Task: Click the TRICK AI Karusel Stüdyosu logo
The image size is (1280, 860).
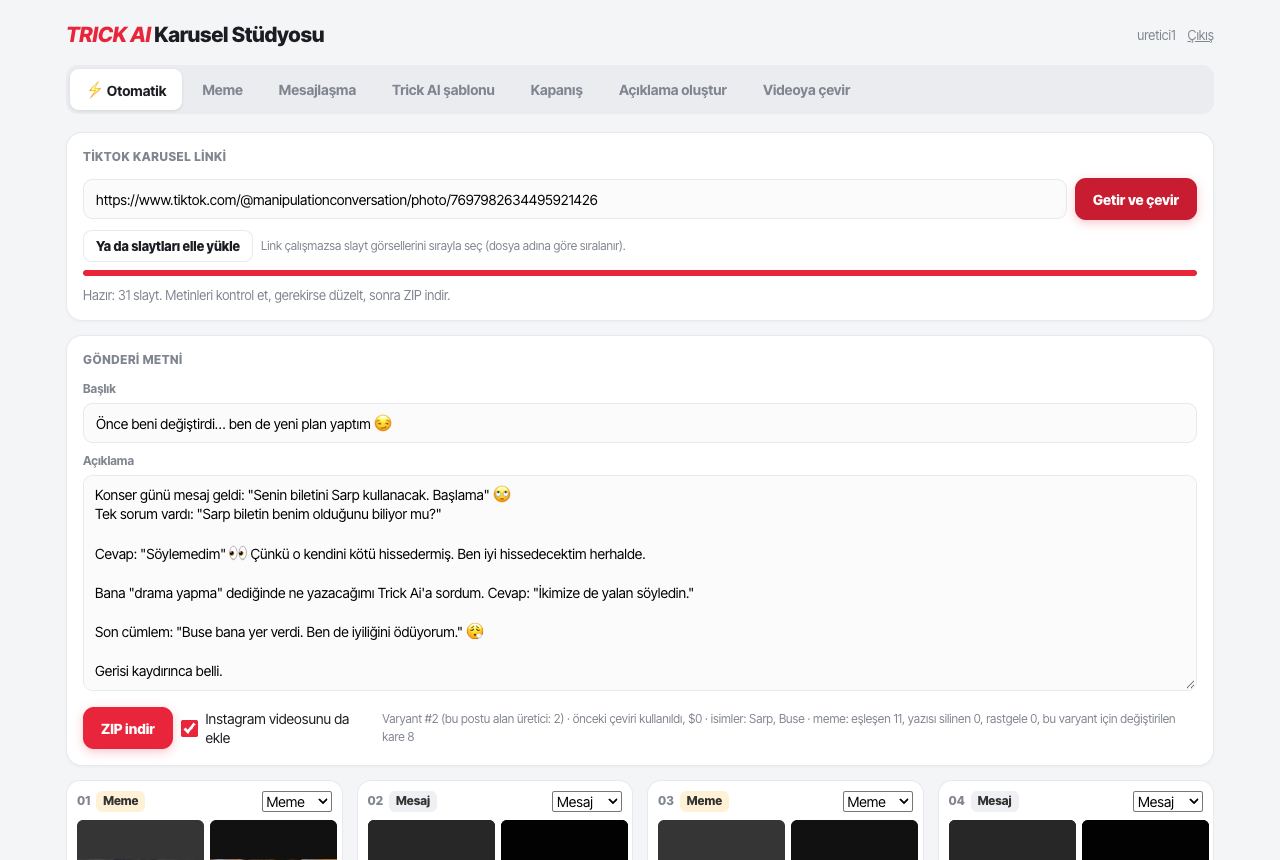Action: [195, 35]
